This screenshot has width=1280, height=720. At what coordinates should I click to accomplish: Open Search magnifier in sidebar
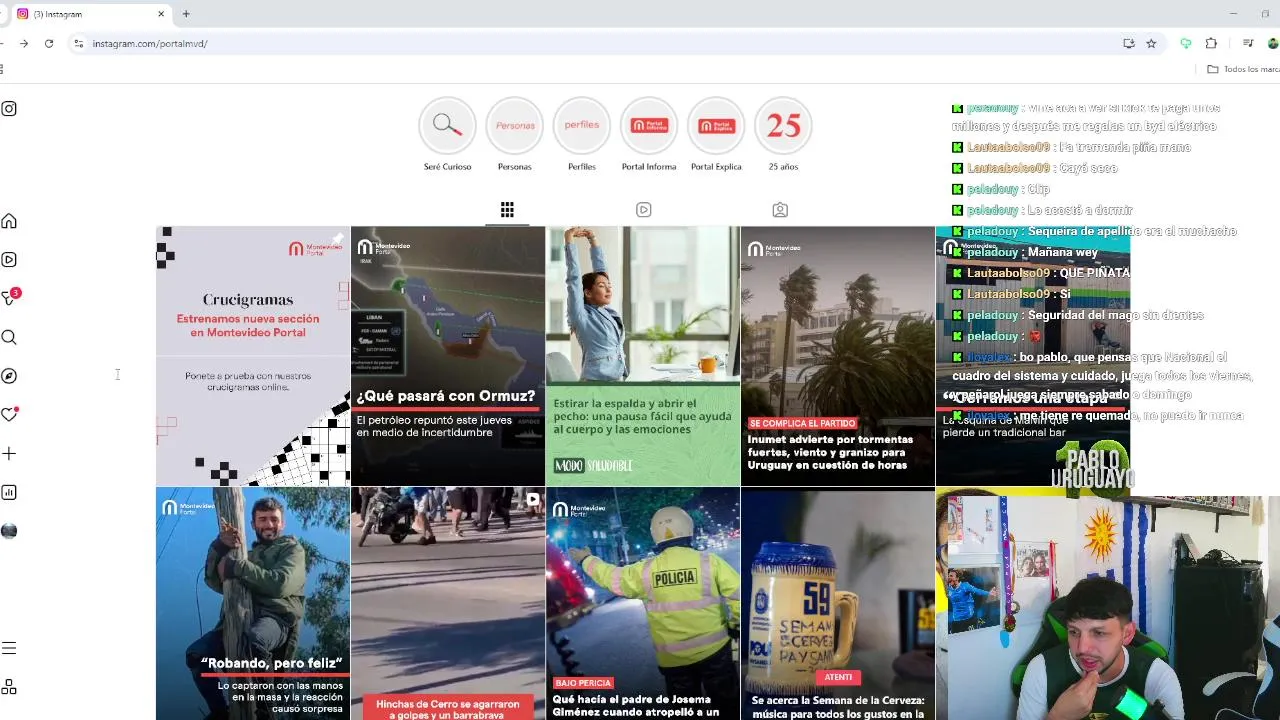click(9, 337)
